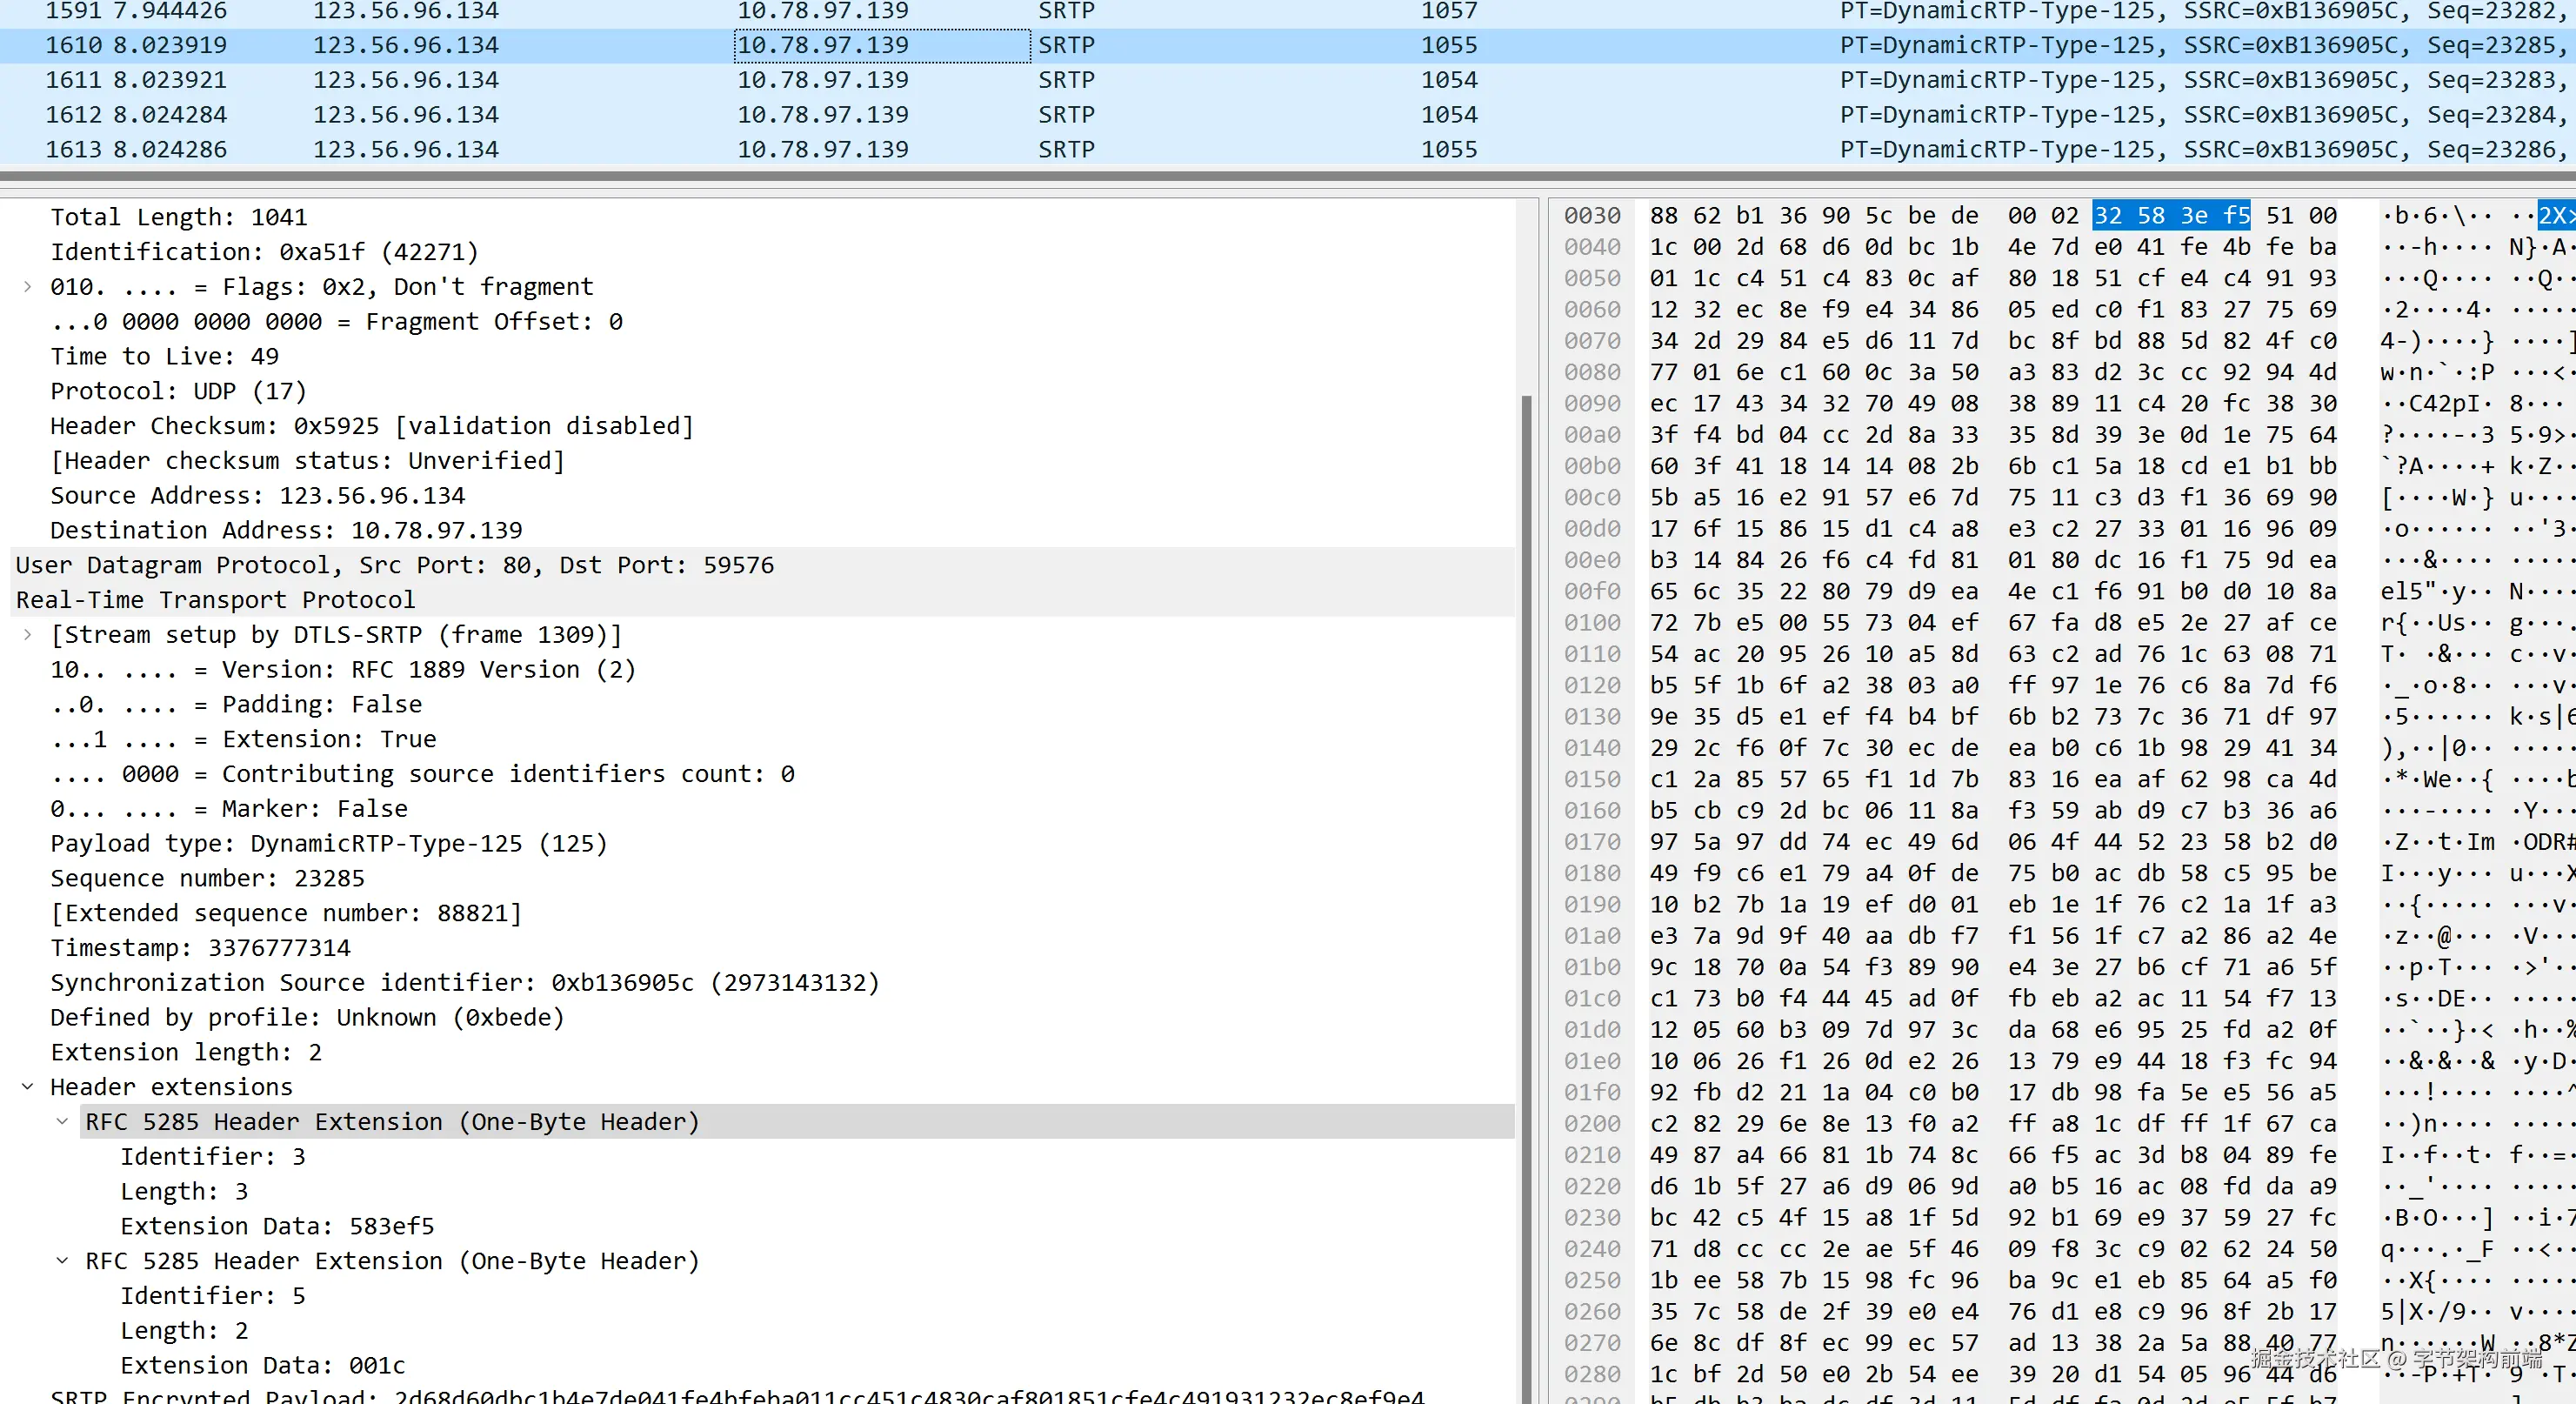Viewport: 2576px width, 1404px height.
Task: Collapse second RFC 5285 Header Extension node
Action: click(62, 1261)
